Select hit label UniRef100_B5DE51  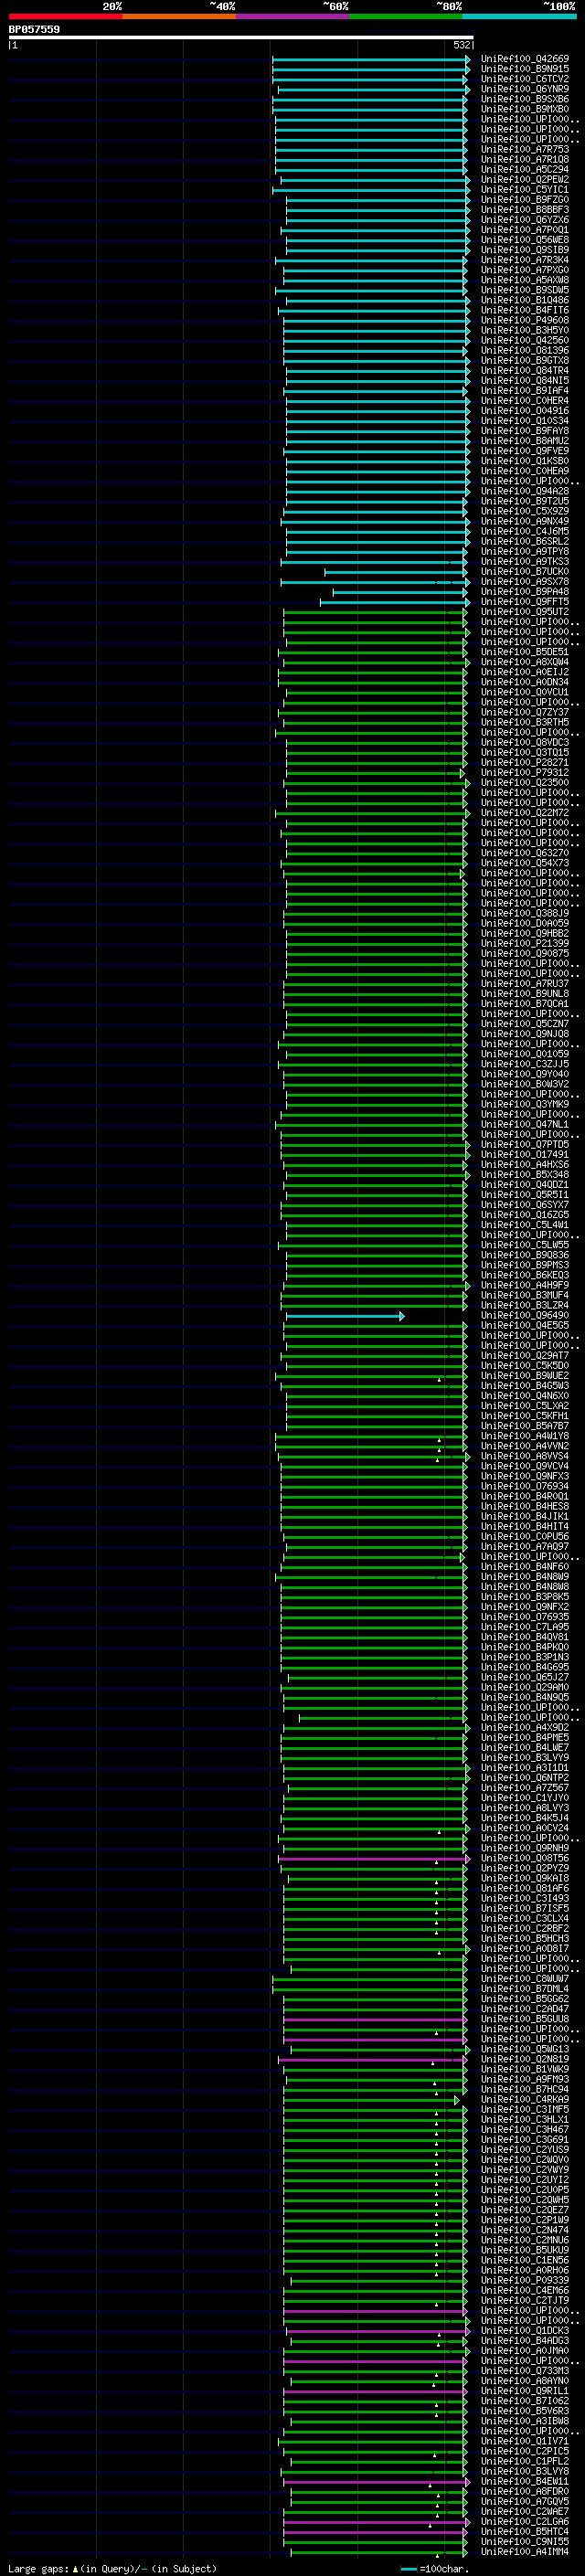(524, 652)
